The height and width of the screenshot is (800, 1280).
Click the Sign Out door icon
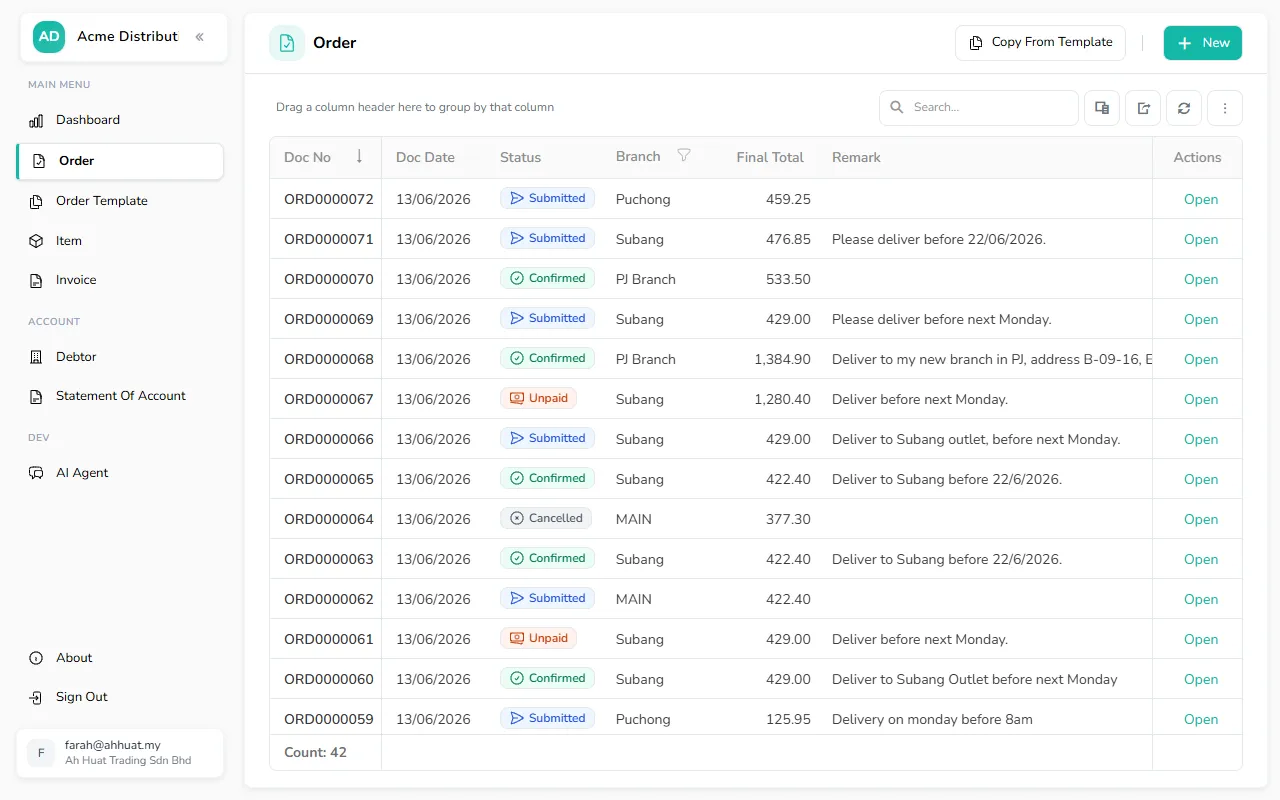pyautogui.click(x=36, y=697)
